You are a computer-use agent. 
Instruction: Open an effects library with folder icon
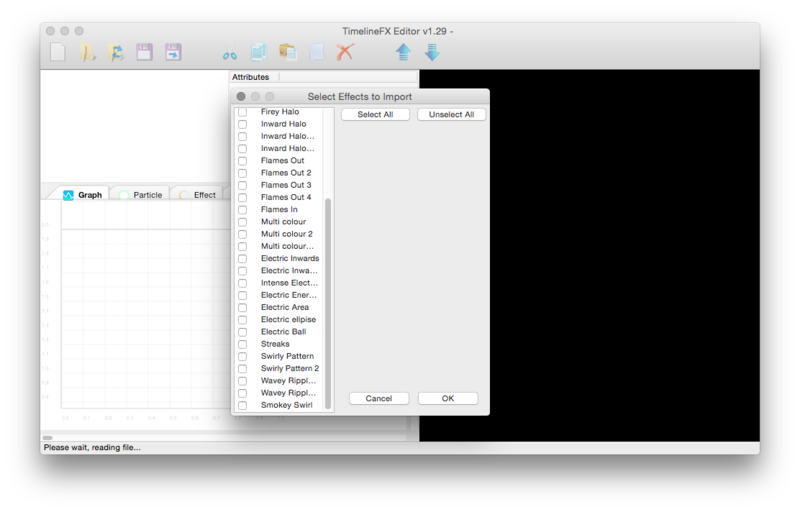(x=87, y=52)
